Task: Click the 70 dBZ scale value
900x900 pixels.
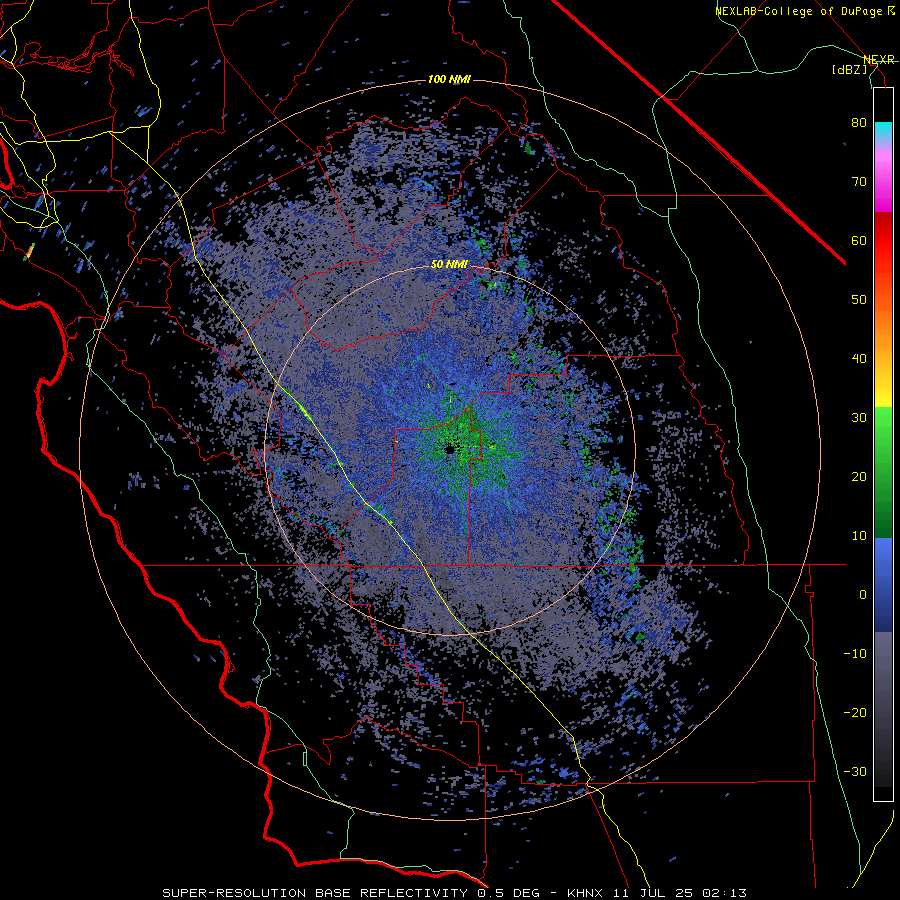Action: (859, 182)
